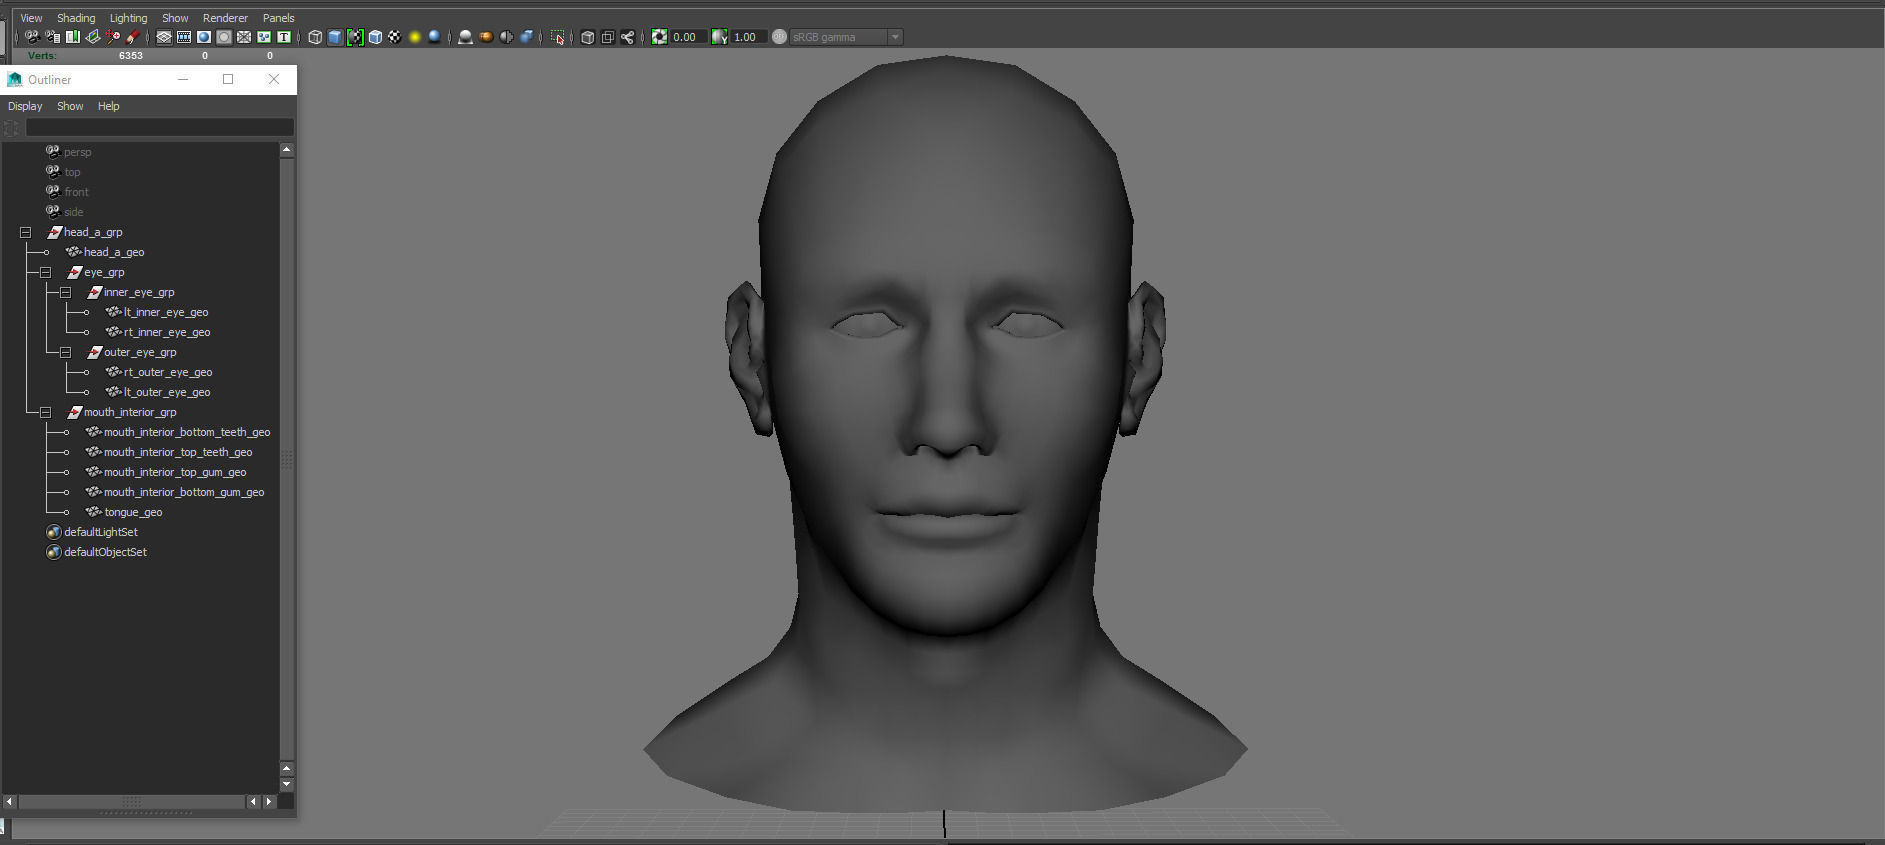
Task: Click the Exposure reset icon
Action: point(659,37)
